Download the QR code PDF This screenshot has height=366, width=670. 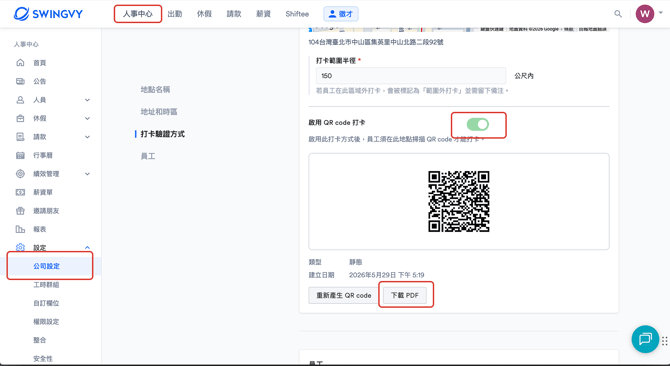[x=405, y=295]
